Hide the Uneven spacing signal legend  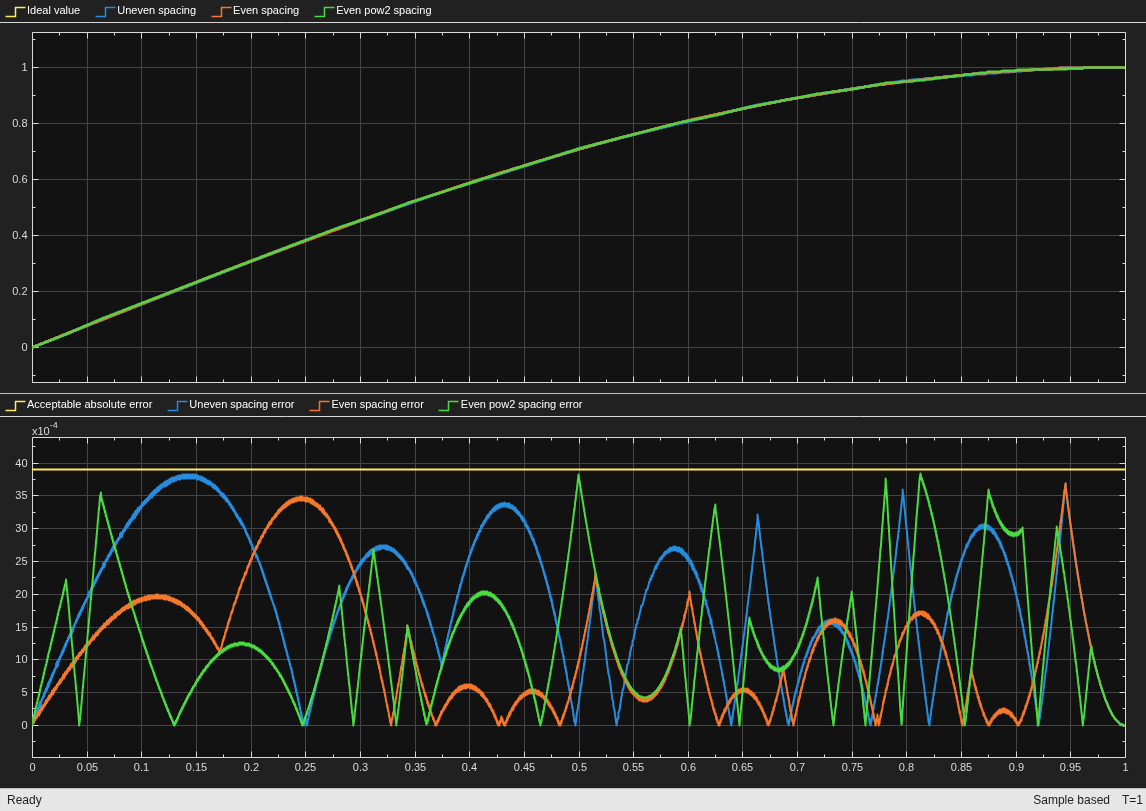point(146,11)
